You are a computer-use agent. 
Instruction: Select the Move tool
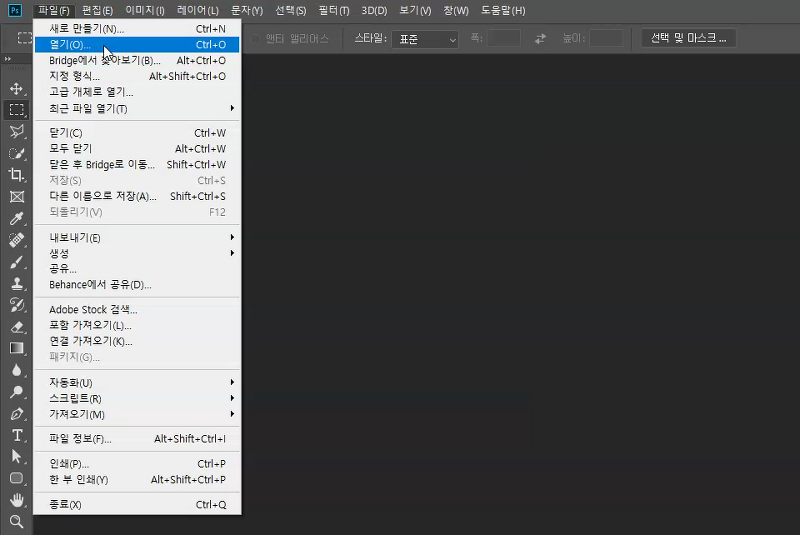tap(16, 88)
